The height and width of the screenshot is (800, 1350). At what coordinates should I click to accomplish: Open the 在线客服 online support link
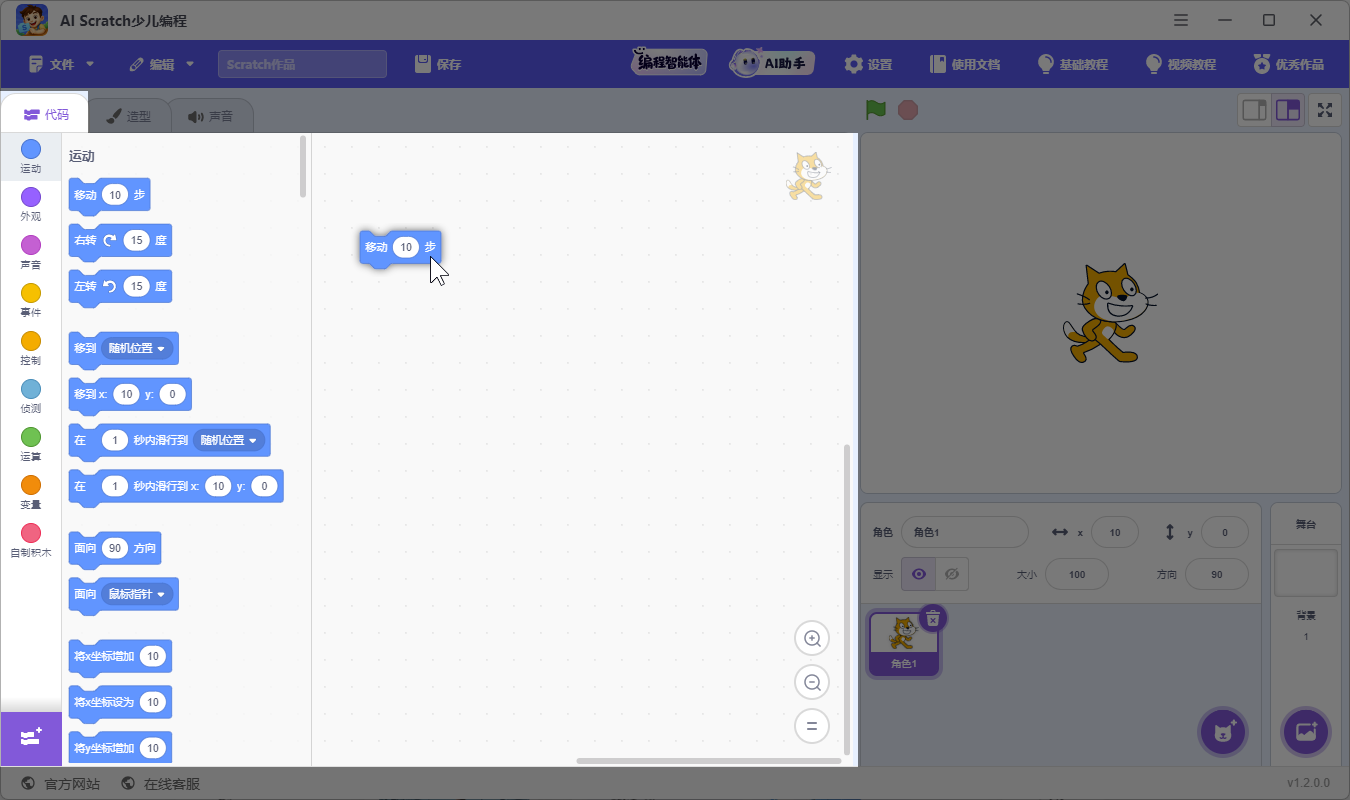pos(160,784)
